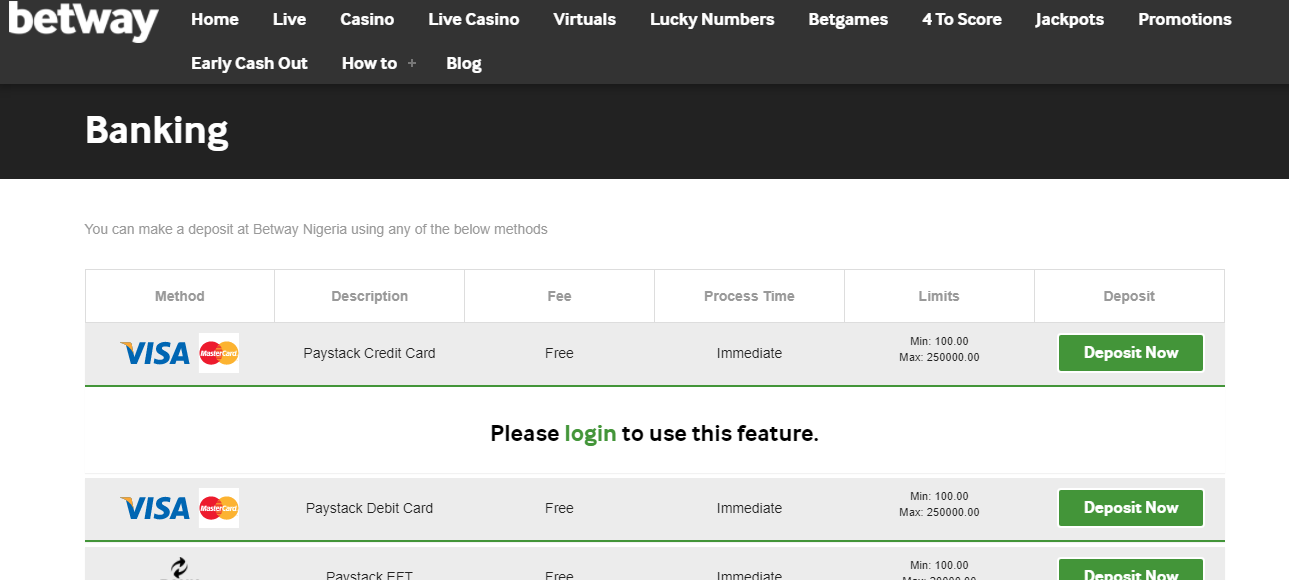This screenshot has height=580, width=1289.
Task: Open Early Cash Out page
Action: [x=249, y=63]
